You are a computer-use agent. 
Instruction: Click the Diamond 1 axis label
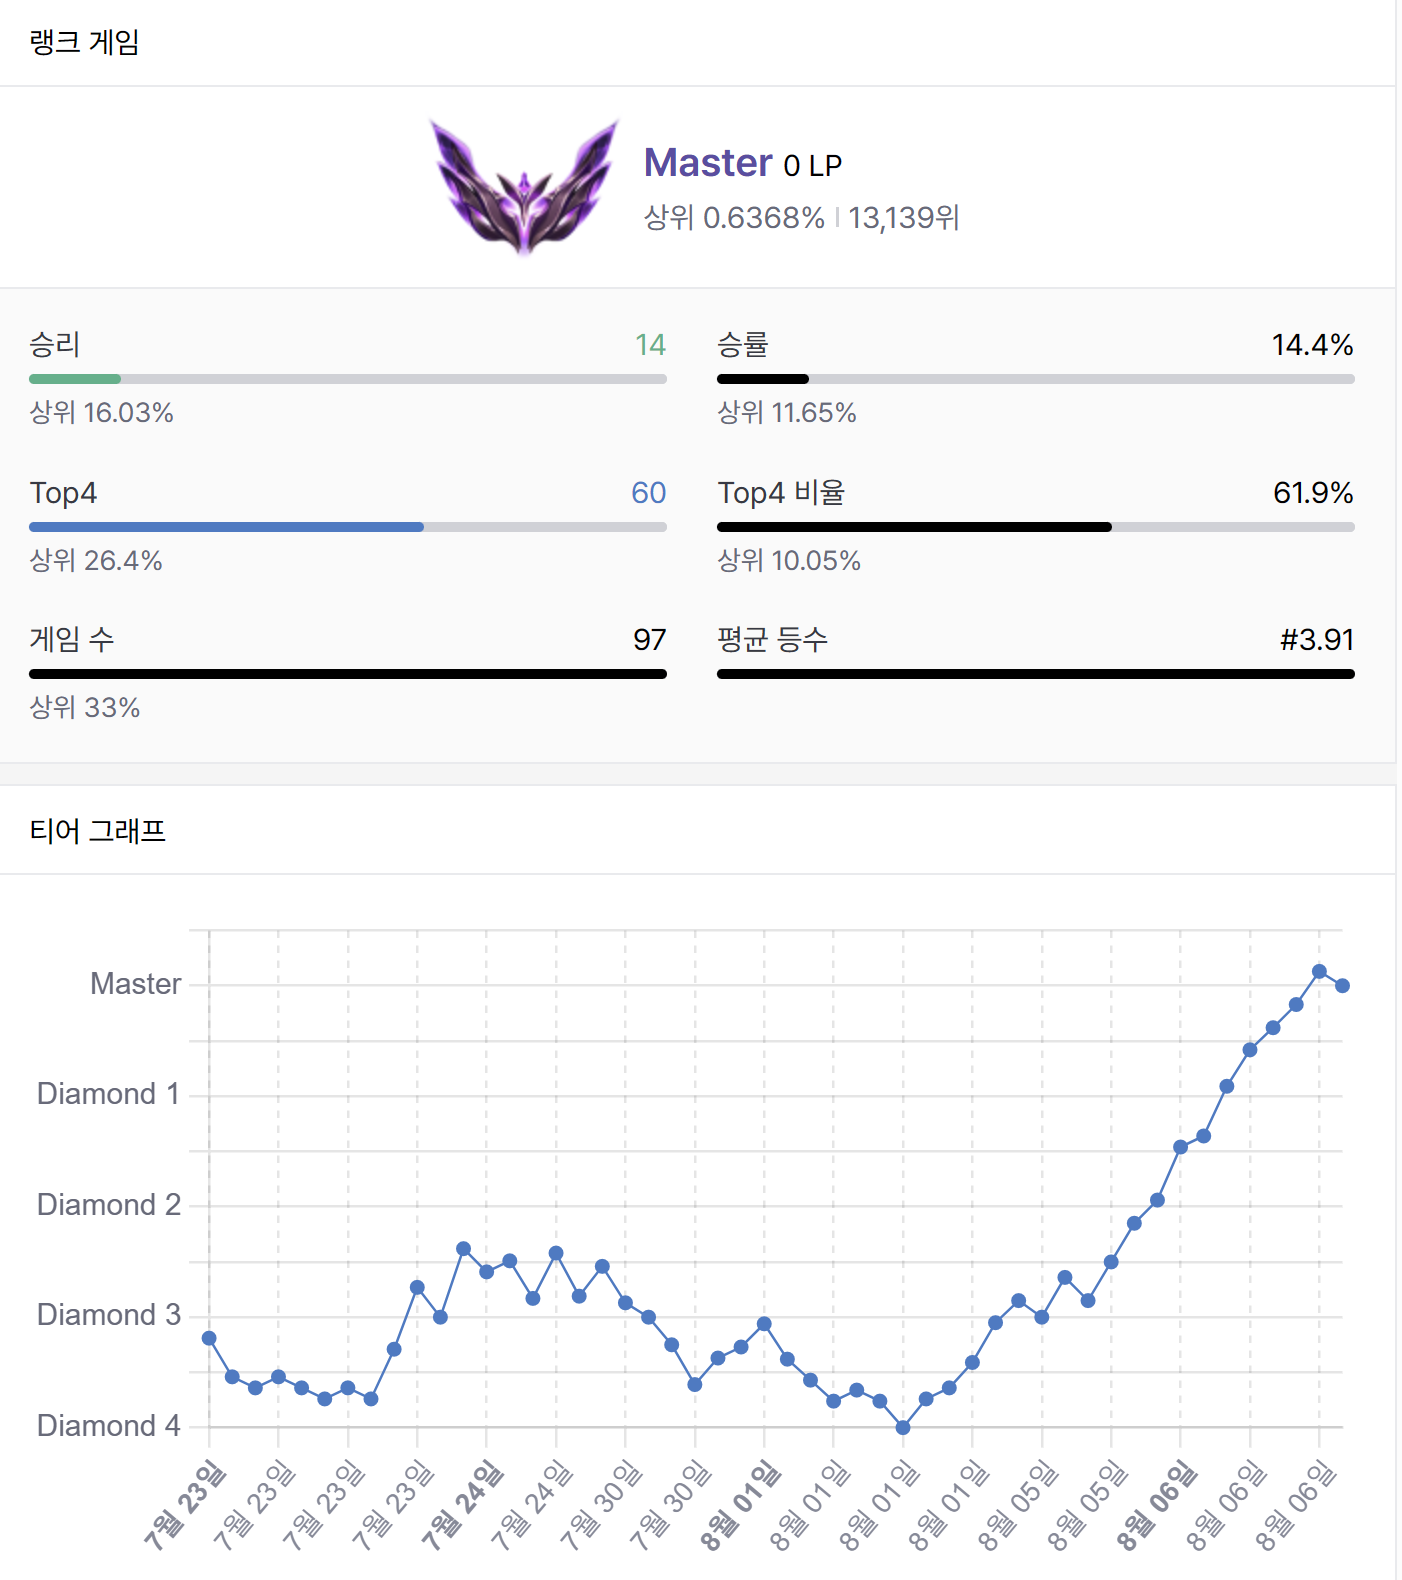click(x=108, y=1094)
